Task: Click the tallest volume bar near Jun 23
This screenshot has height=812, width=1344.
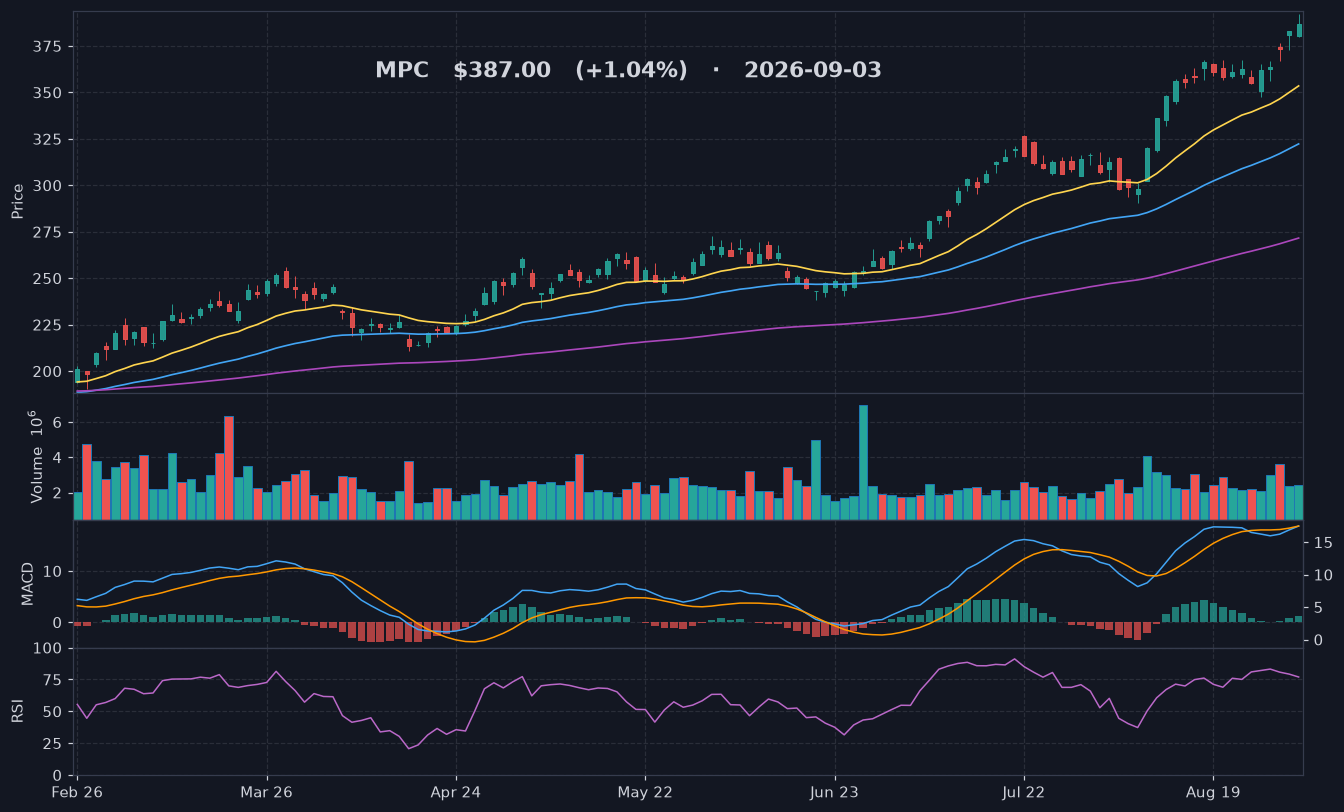Action: pyautogui.click(x=863, y=462)
